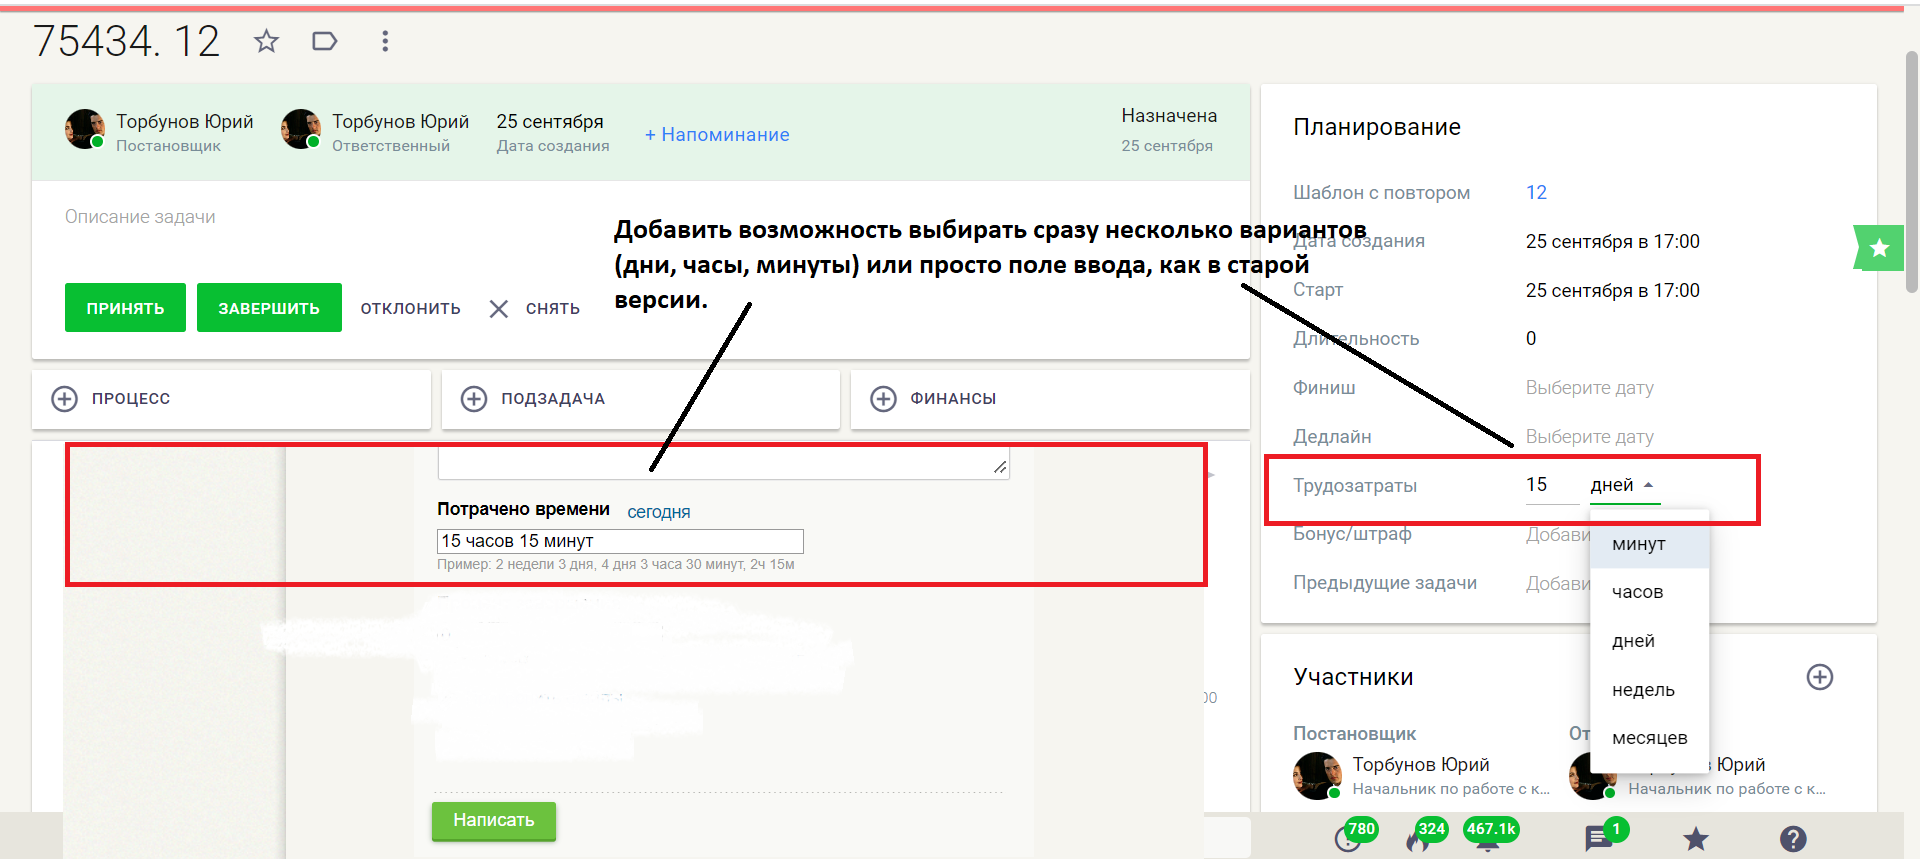1920x859 pixels.
Task: Click Старт value 25 сентября в 17:00
Action: (x=1613, y=291)
